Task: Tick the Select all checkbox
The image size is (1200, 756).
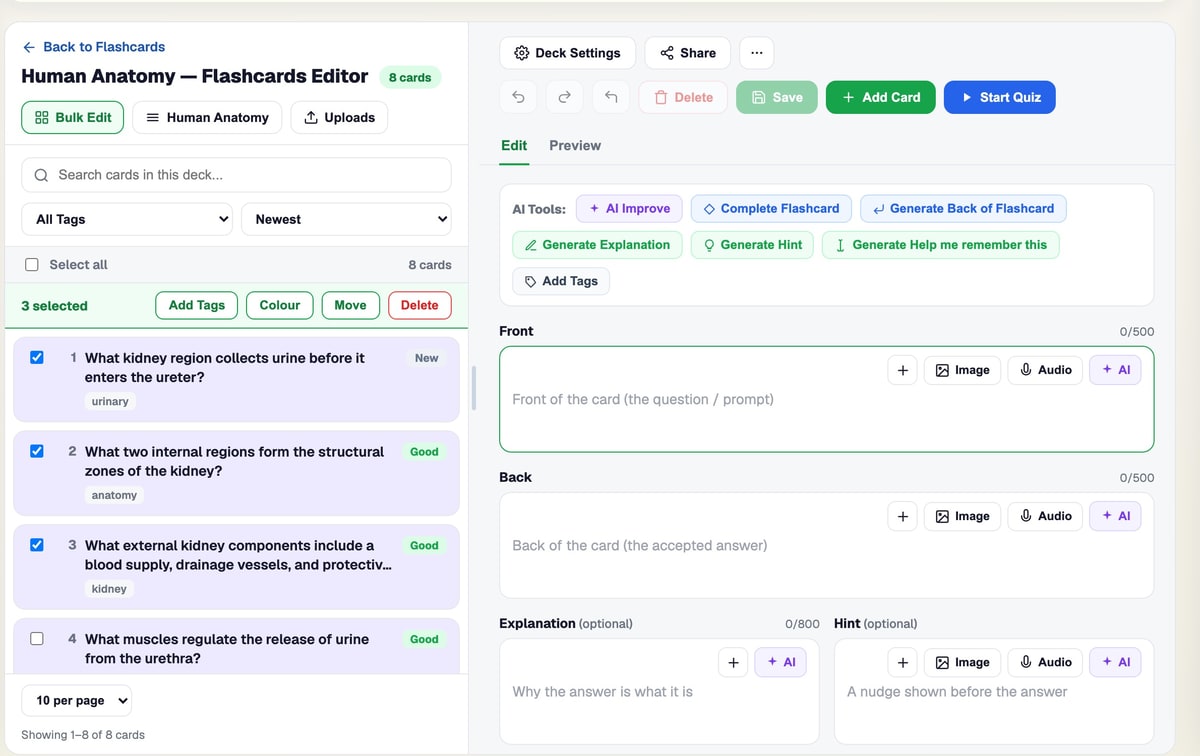Action: coord(32,265)
